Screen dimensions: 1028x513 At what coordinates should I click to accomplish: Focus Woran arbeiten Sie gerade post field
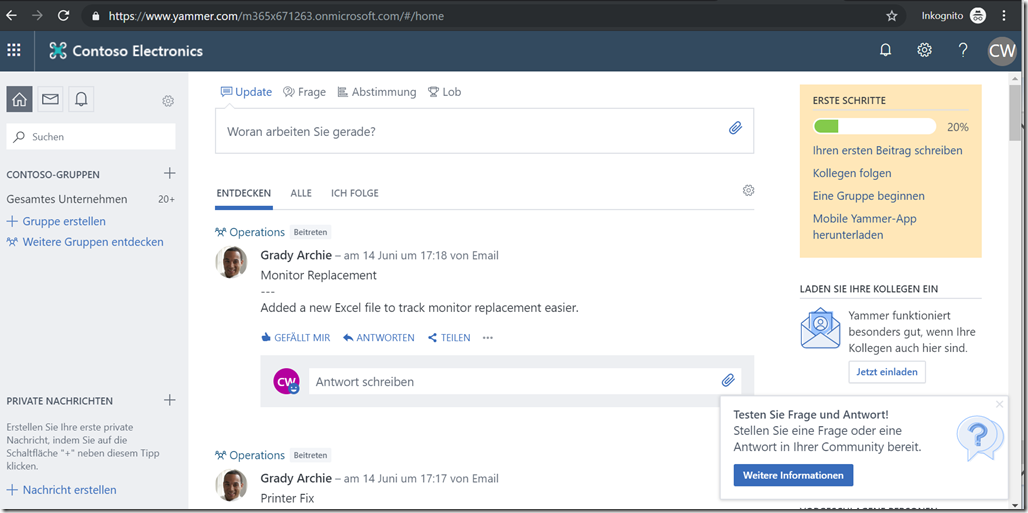point(484,131)
